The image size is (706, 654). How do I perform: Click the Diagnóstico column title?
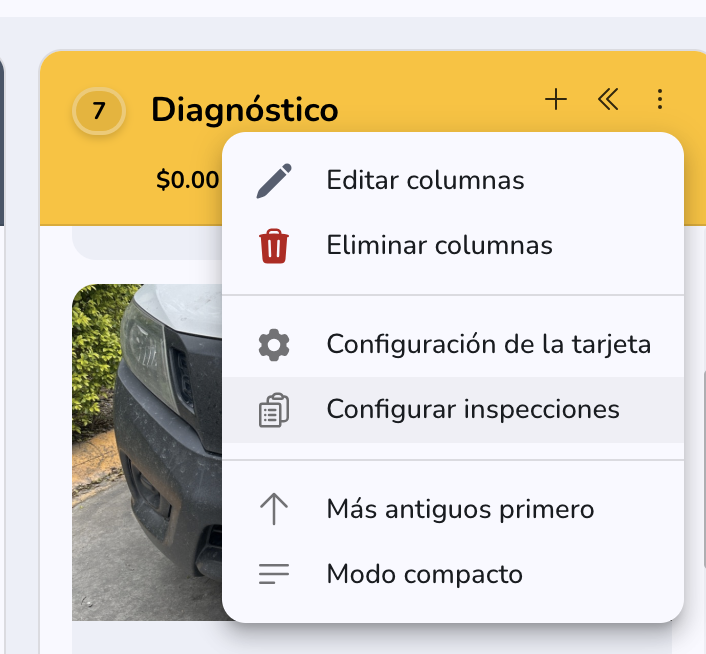click(244, 110)
